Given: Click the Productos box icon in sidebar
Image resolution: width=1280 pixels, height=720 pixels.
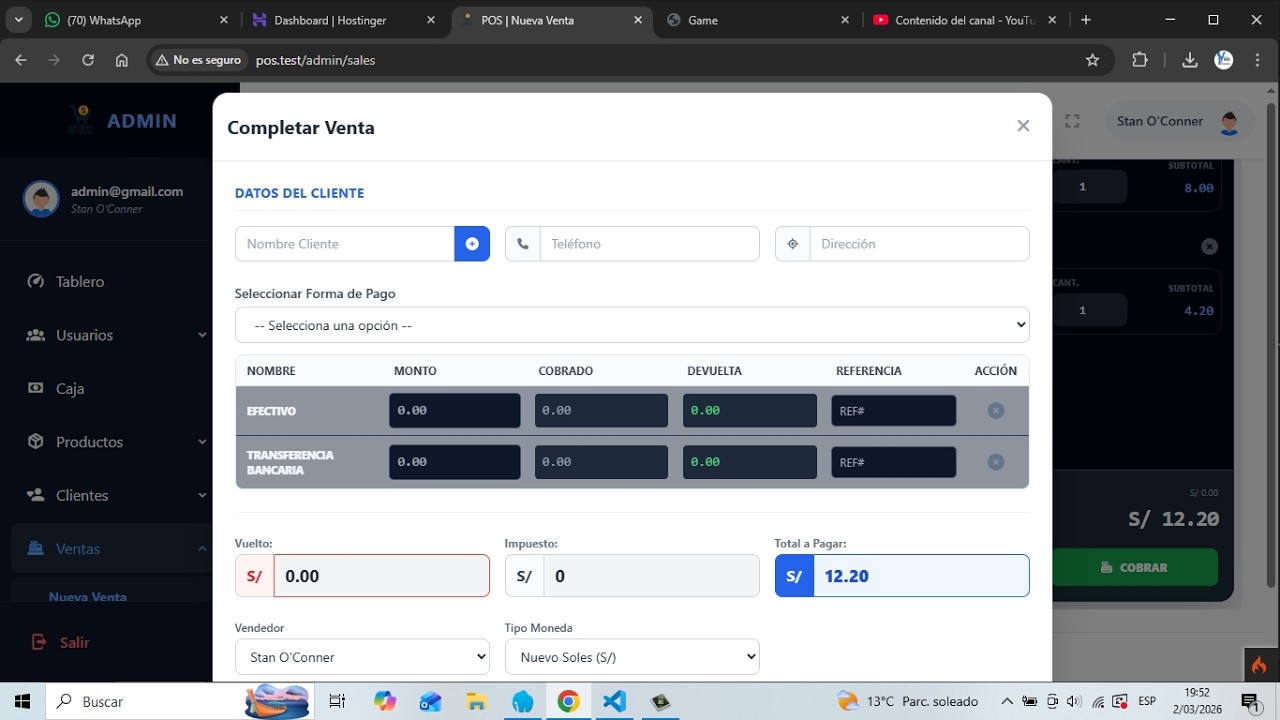Looking at the screenshot, I should 36,441.
